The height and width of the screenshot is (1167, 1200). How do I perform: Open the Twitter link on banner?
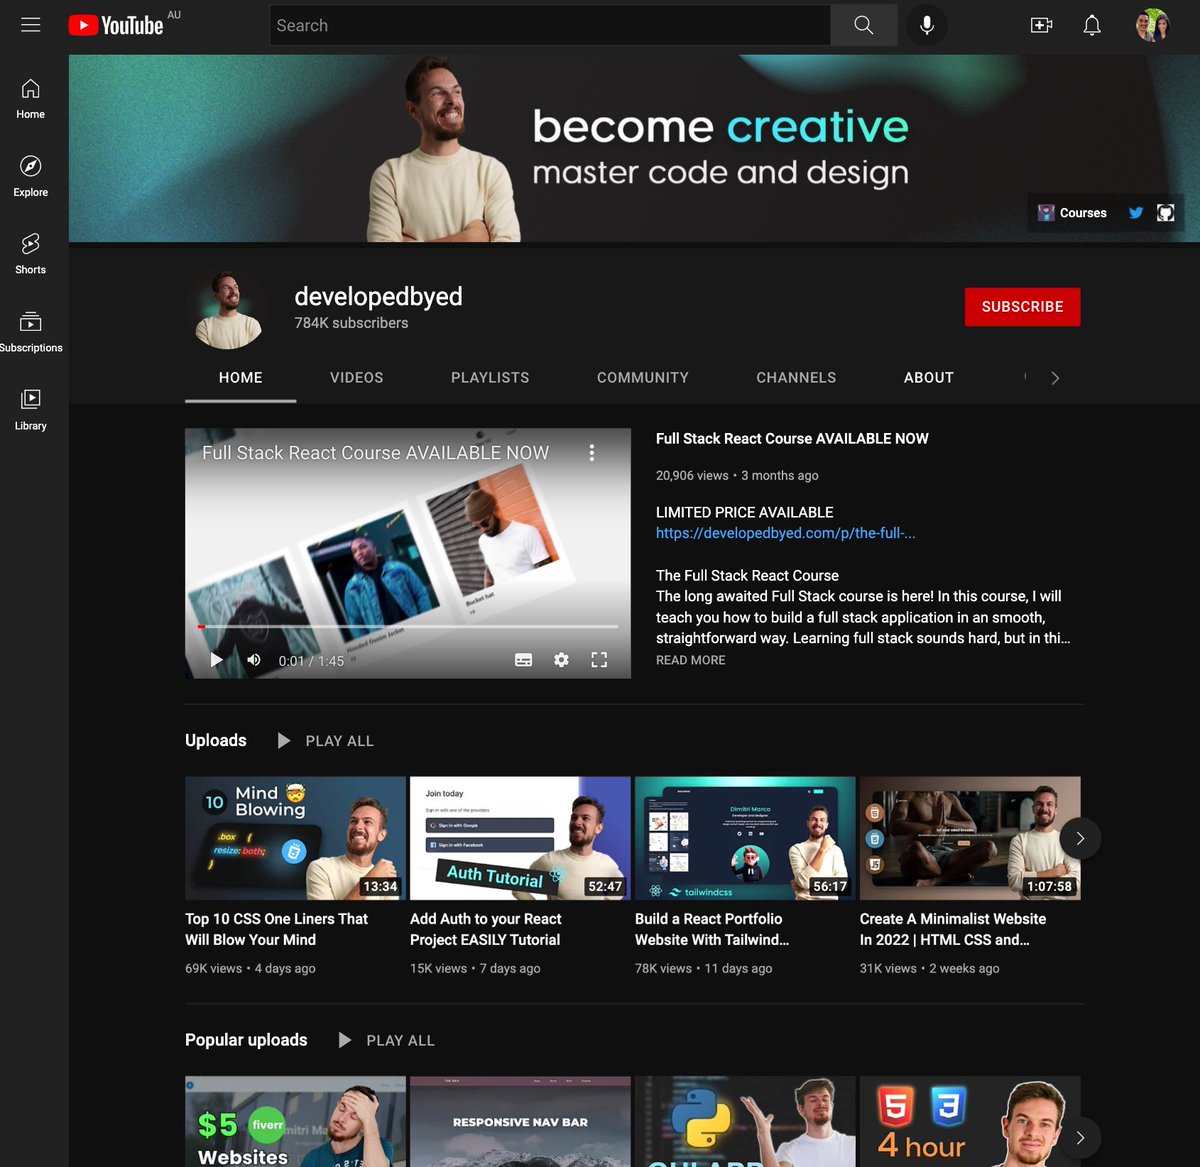tap(1136, 213)
